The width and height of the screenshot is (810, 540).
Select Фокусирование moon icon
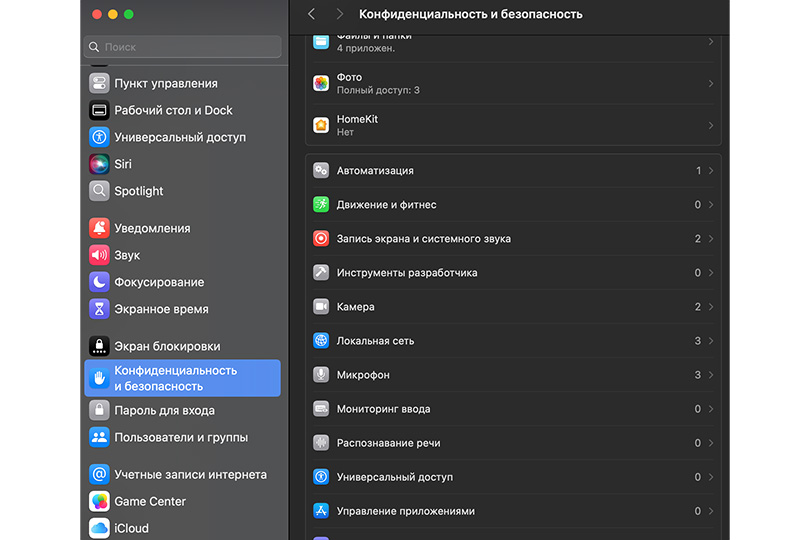(x=99, y=282)
